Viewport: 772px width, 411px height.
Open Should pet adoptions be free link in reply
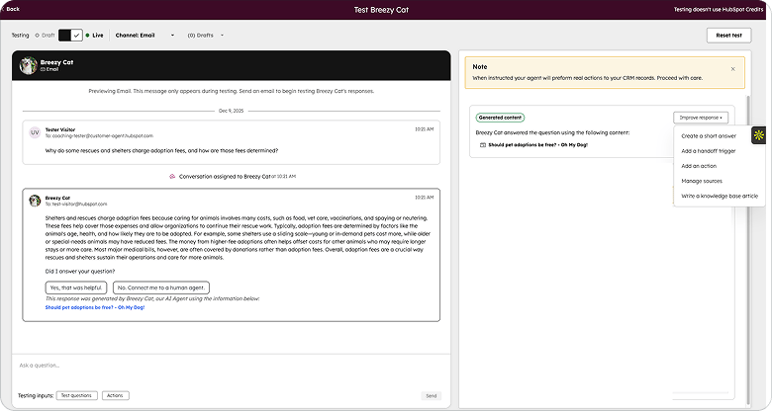pyautogui.click(x=95, y=307)
